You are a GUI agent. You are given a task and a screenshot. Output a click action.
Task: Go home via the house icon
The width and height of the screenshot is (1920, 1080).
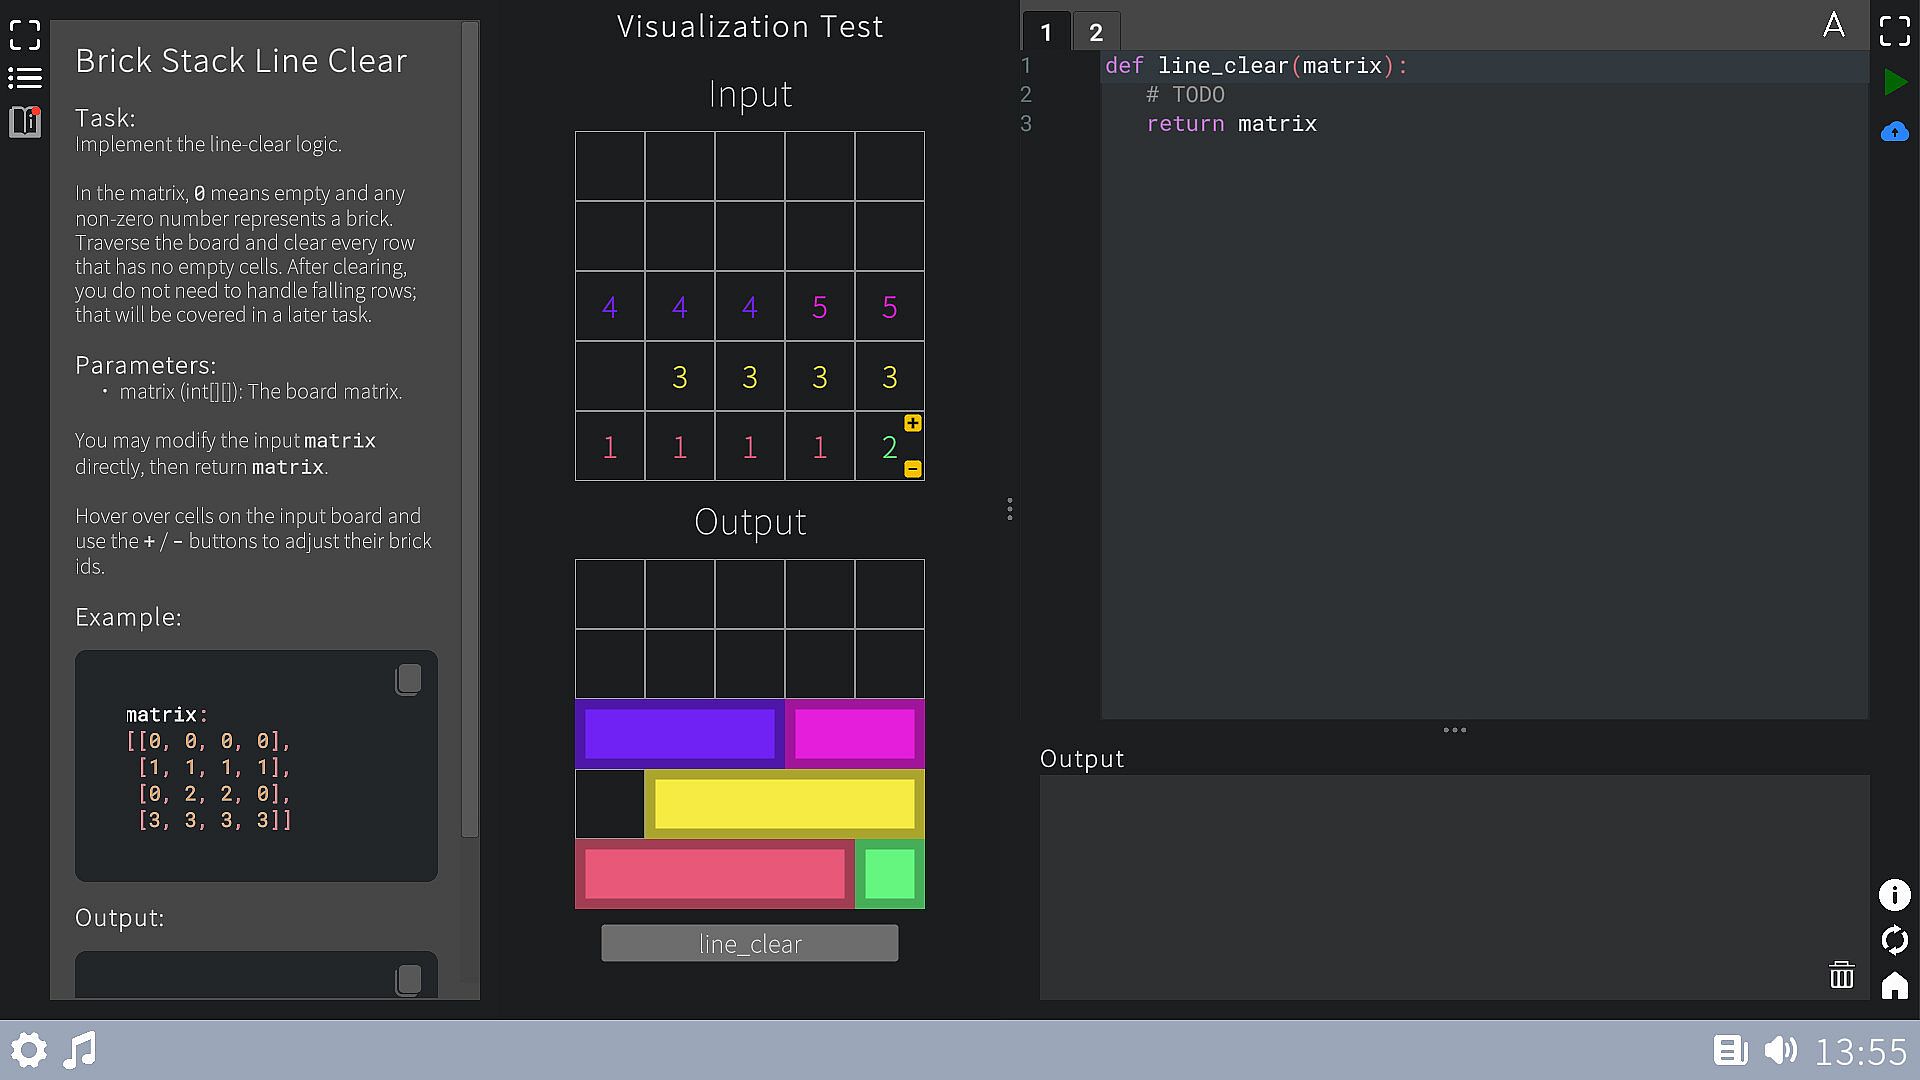(1895, 986)
